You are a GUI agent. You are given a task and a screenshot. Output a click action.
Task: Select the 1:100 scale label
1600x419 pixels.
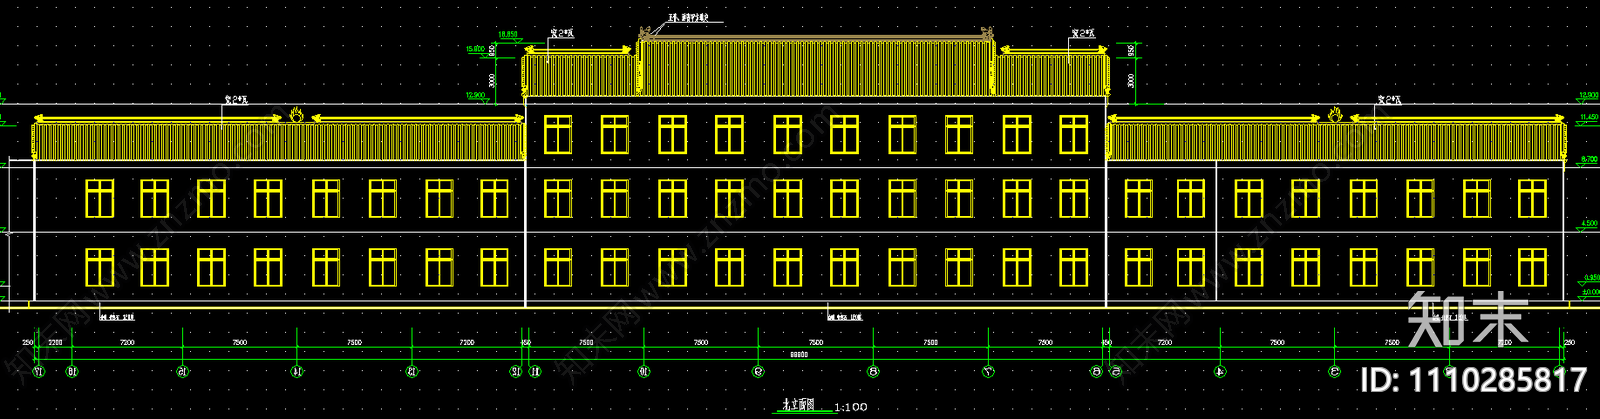point(850,407)
